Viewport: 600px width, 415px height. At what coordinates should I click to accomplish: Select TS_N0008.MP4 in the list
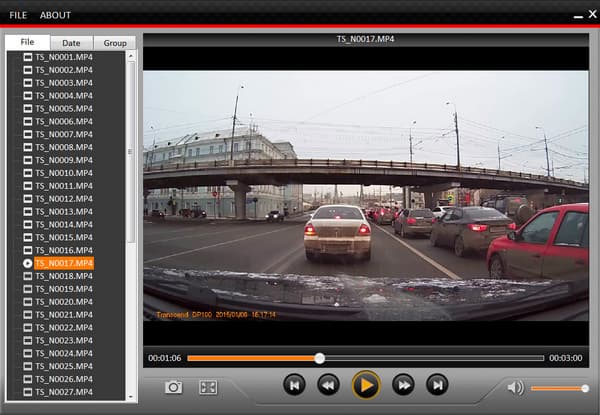[x=64, y=147]
